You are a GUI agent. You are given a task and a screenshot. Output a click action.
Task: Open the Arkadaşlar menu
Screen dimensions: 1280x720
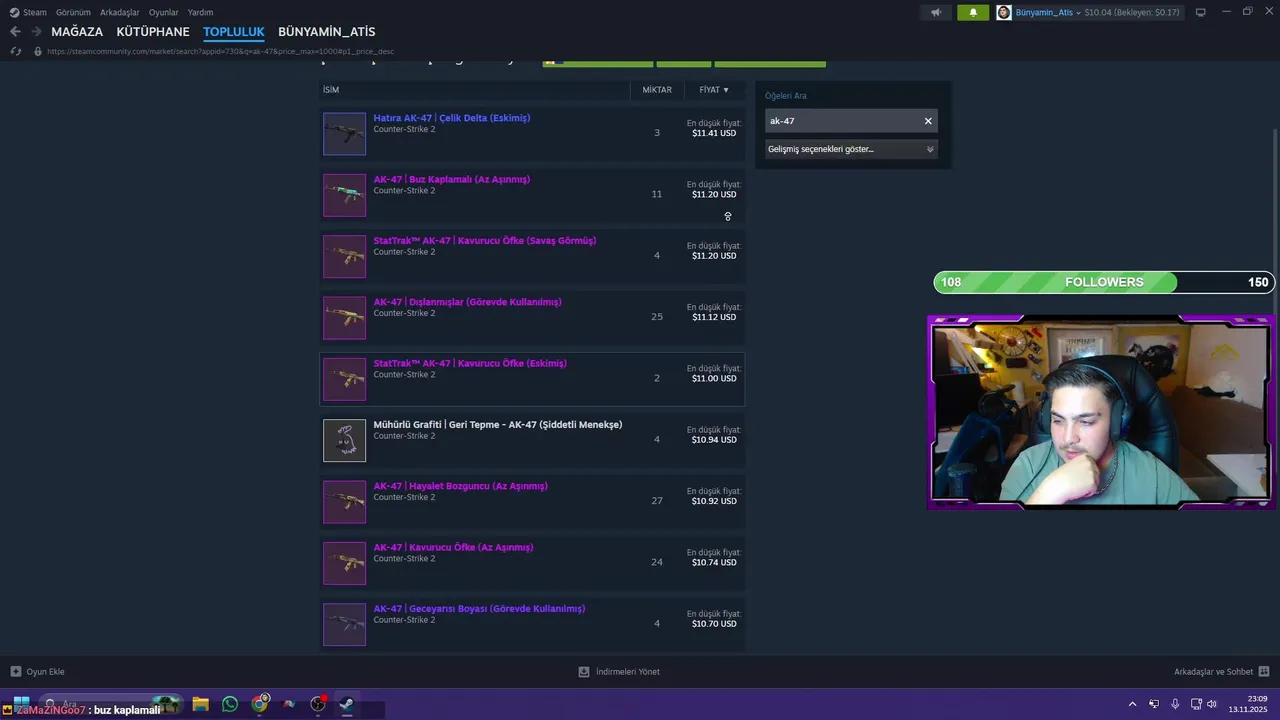[120, 12]
